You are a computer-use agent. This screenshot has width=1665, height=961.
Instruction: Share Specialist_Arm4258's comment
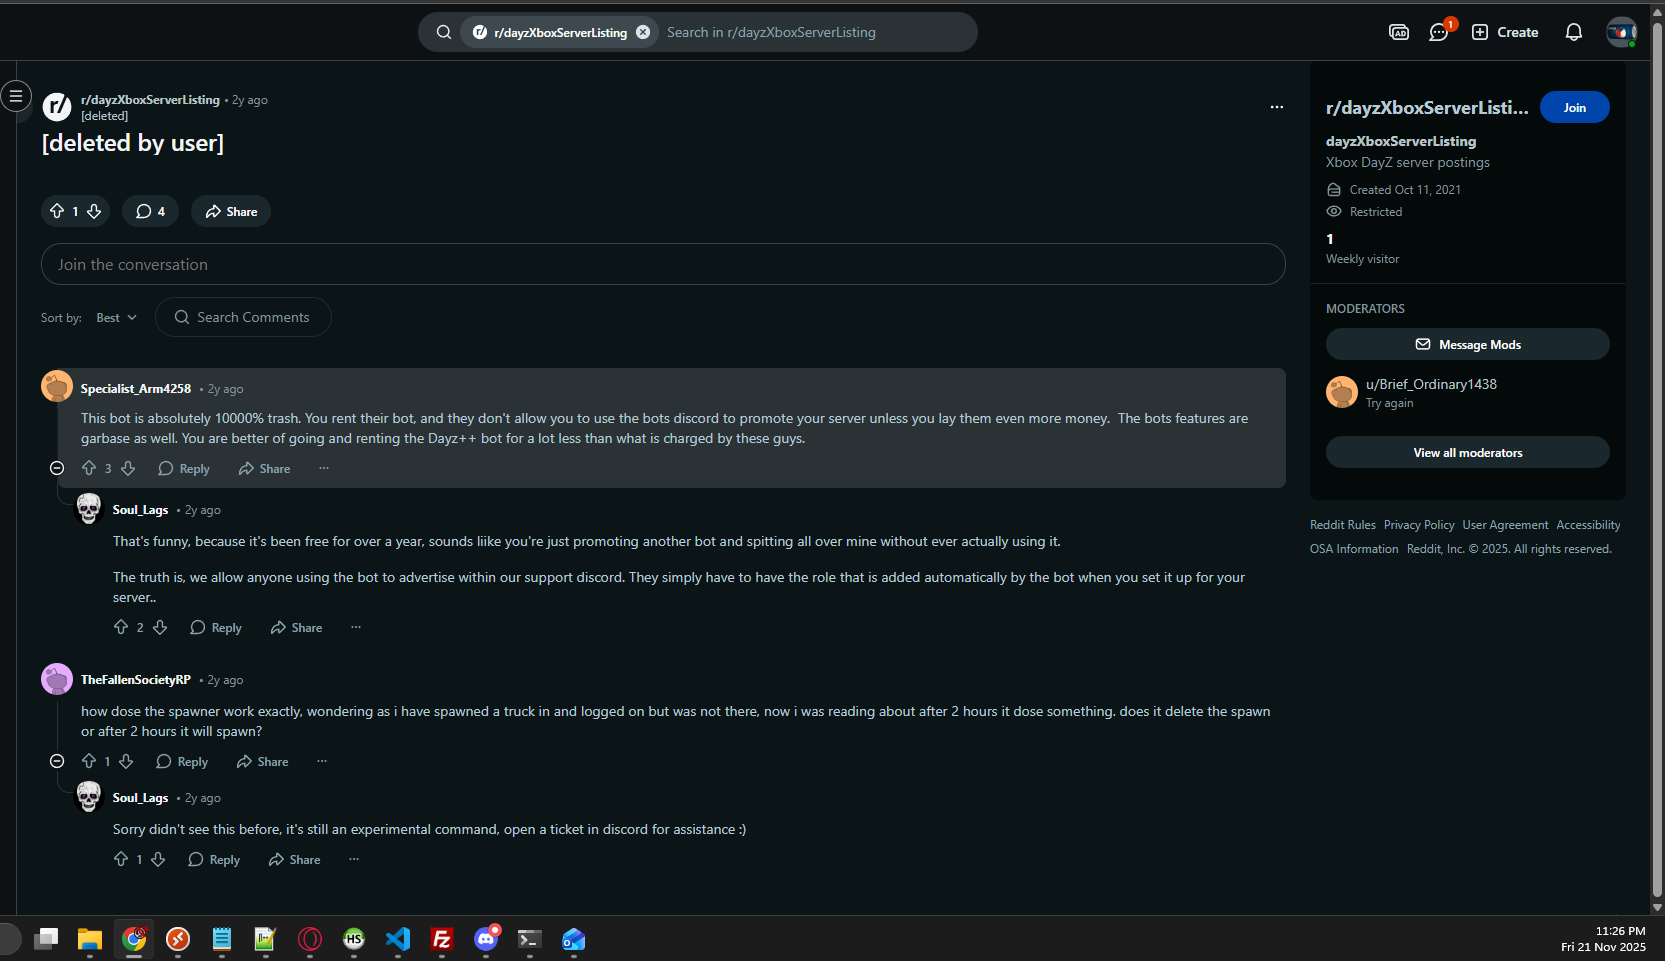[x=265, y=468]
